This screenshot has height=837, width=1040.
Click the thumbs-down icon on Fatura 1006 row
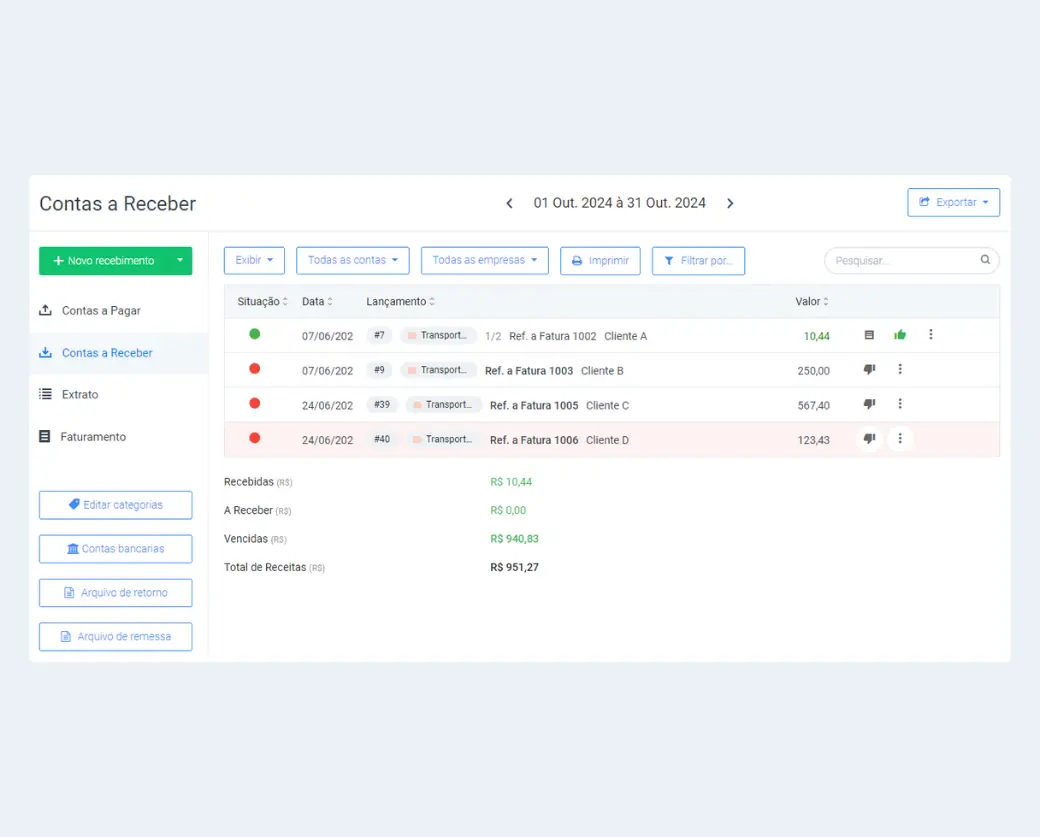869,439
